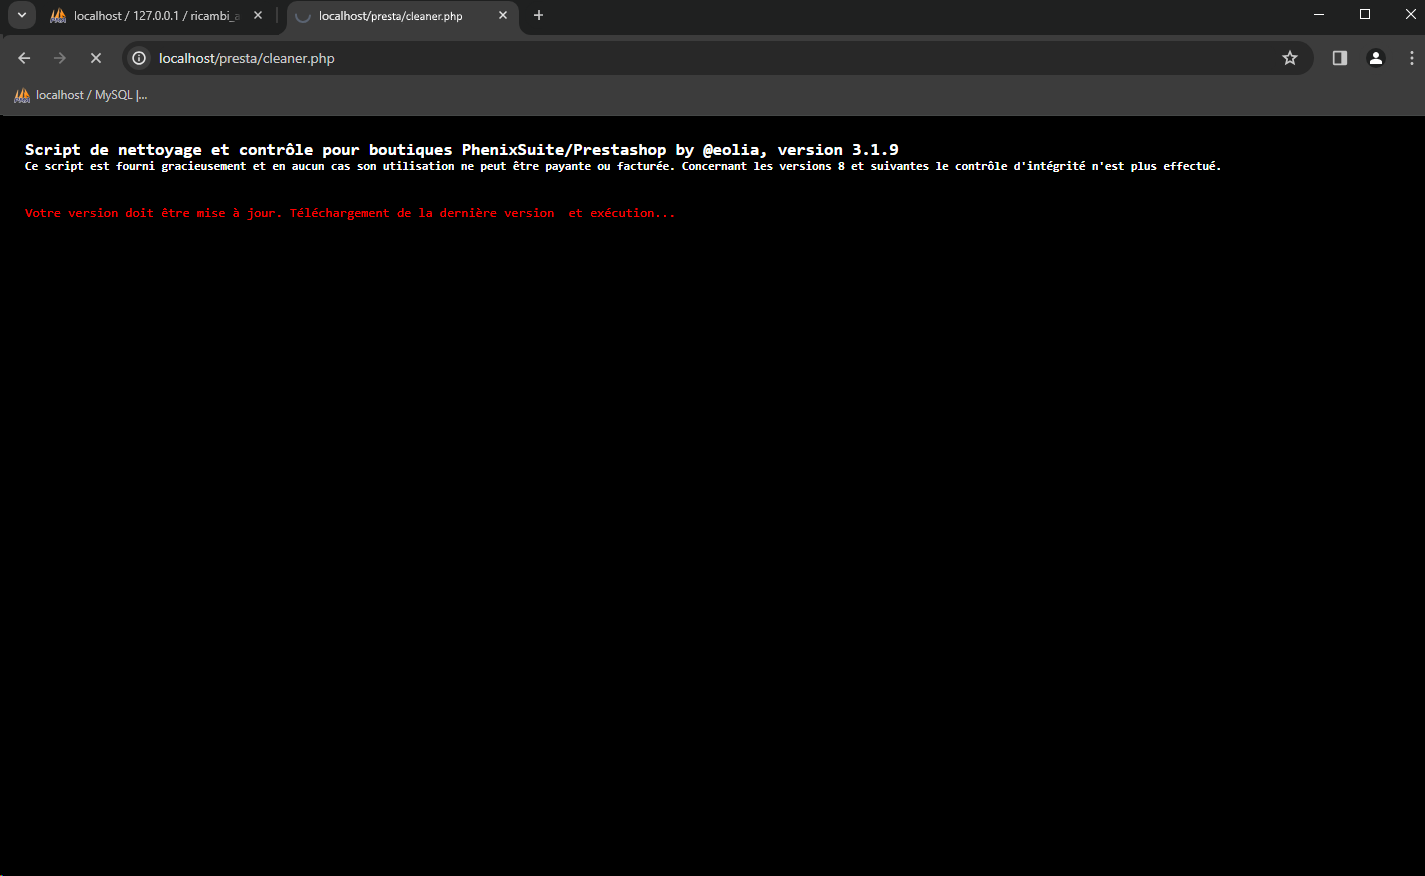
Task: Close the Chrome window
Action: 1410,15
